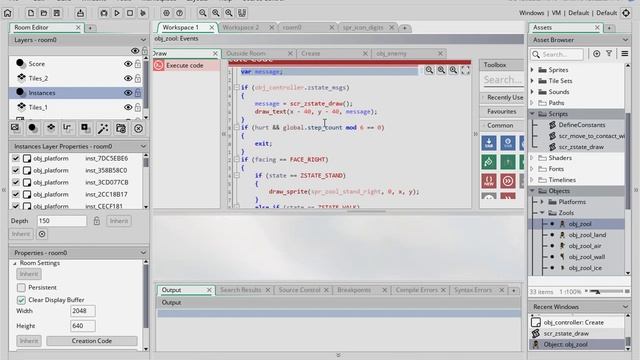Screen dimensions: 640x360
Task: Open the Asset Browser filter icon
Action: click(609, 53)
